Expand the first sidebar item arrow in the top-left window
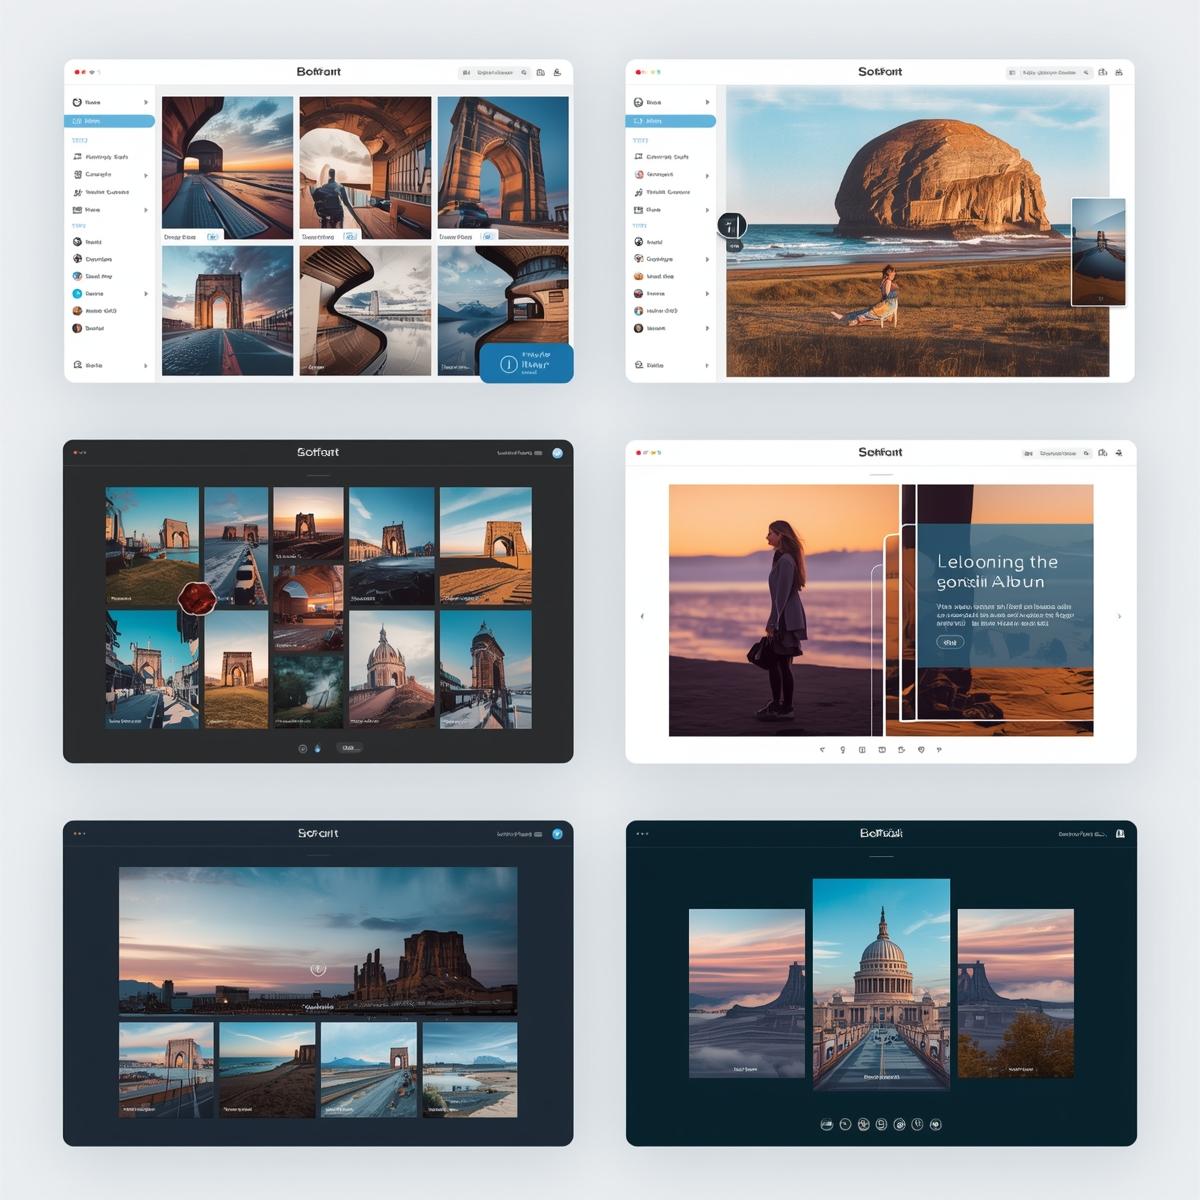Viewport: 1200px width, 1200px height. point(146,102)
